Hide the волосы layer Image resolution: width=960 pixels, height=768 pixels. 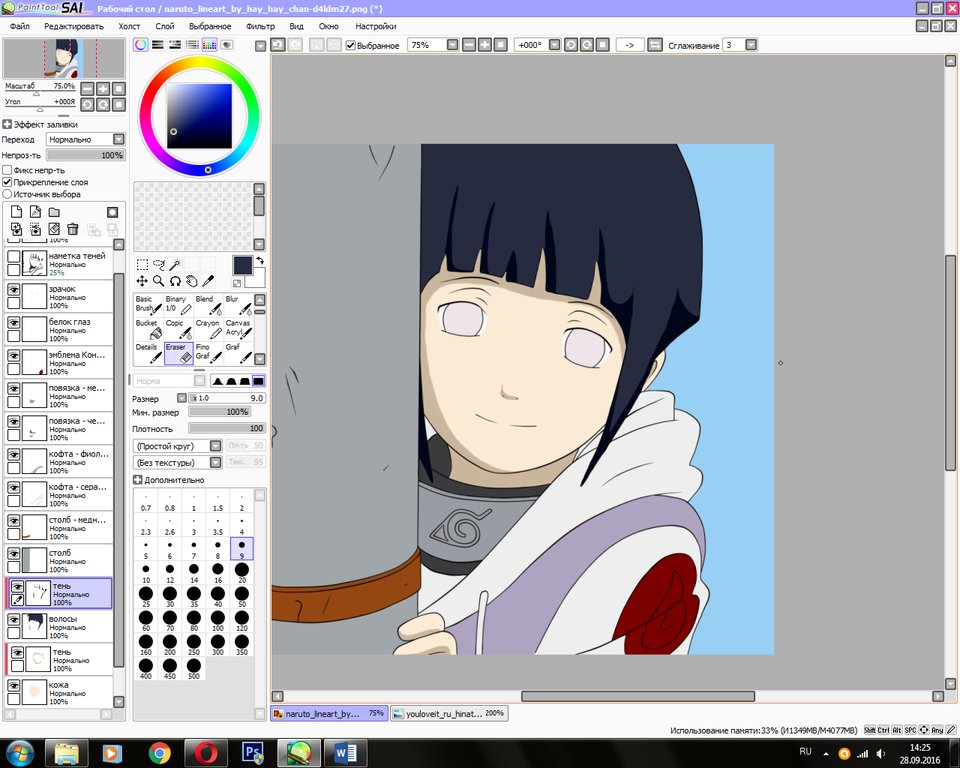pyautogui.click(x=13, y=620)
